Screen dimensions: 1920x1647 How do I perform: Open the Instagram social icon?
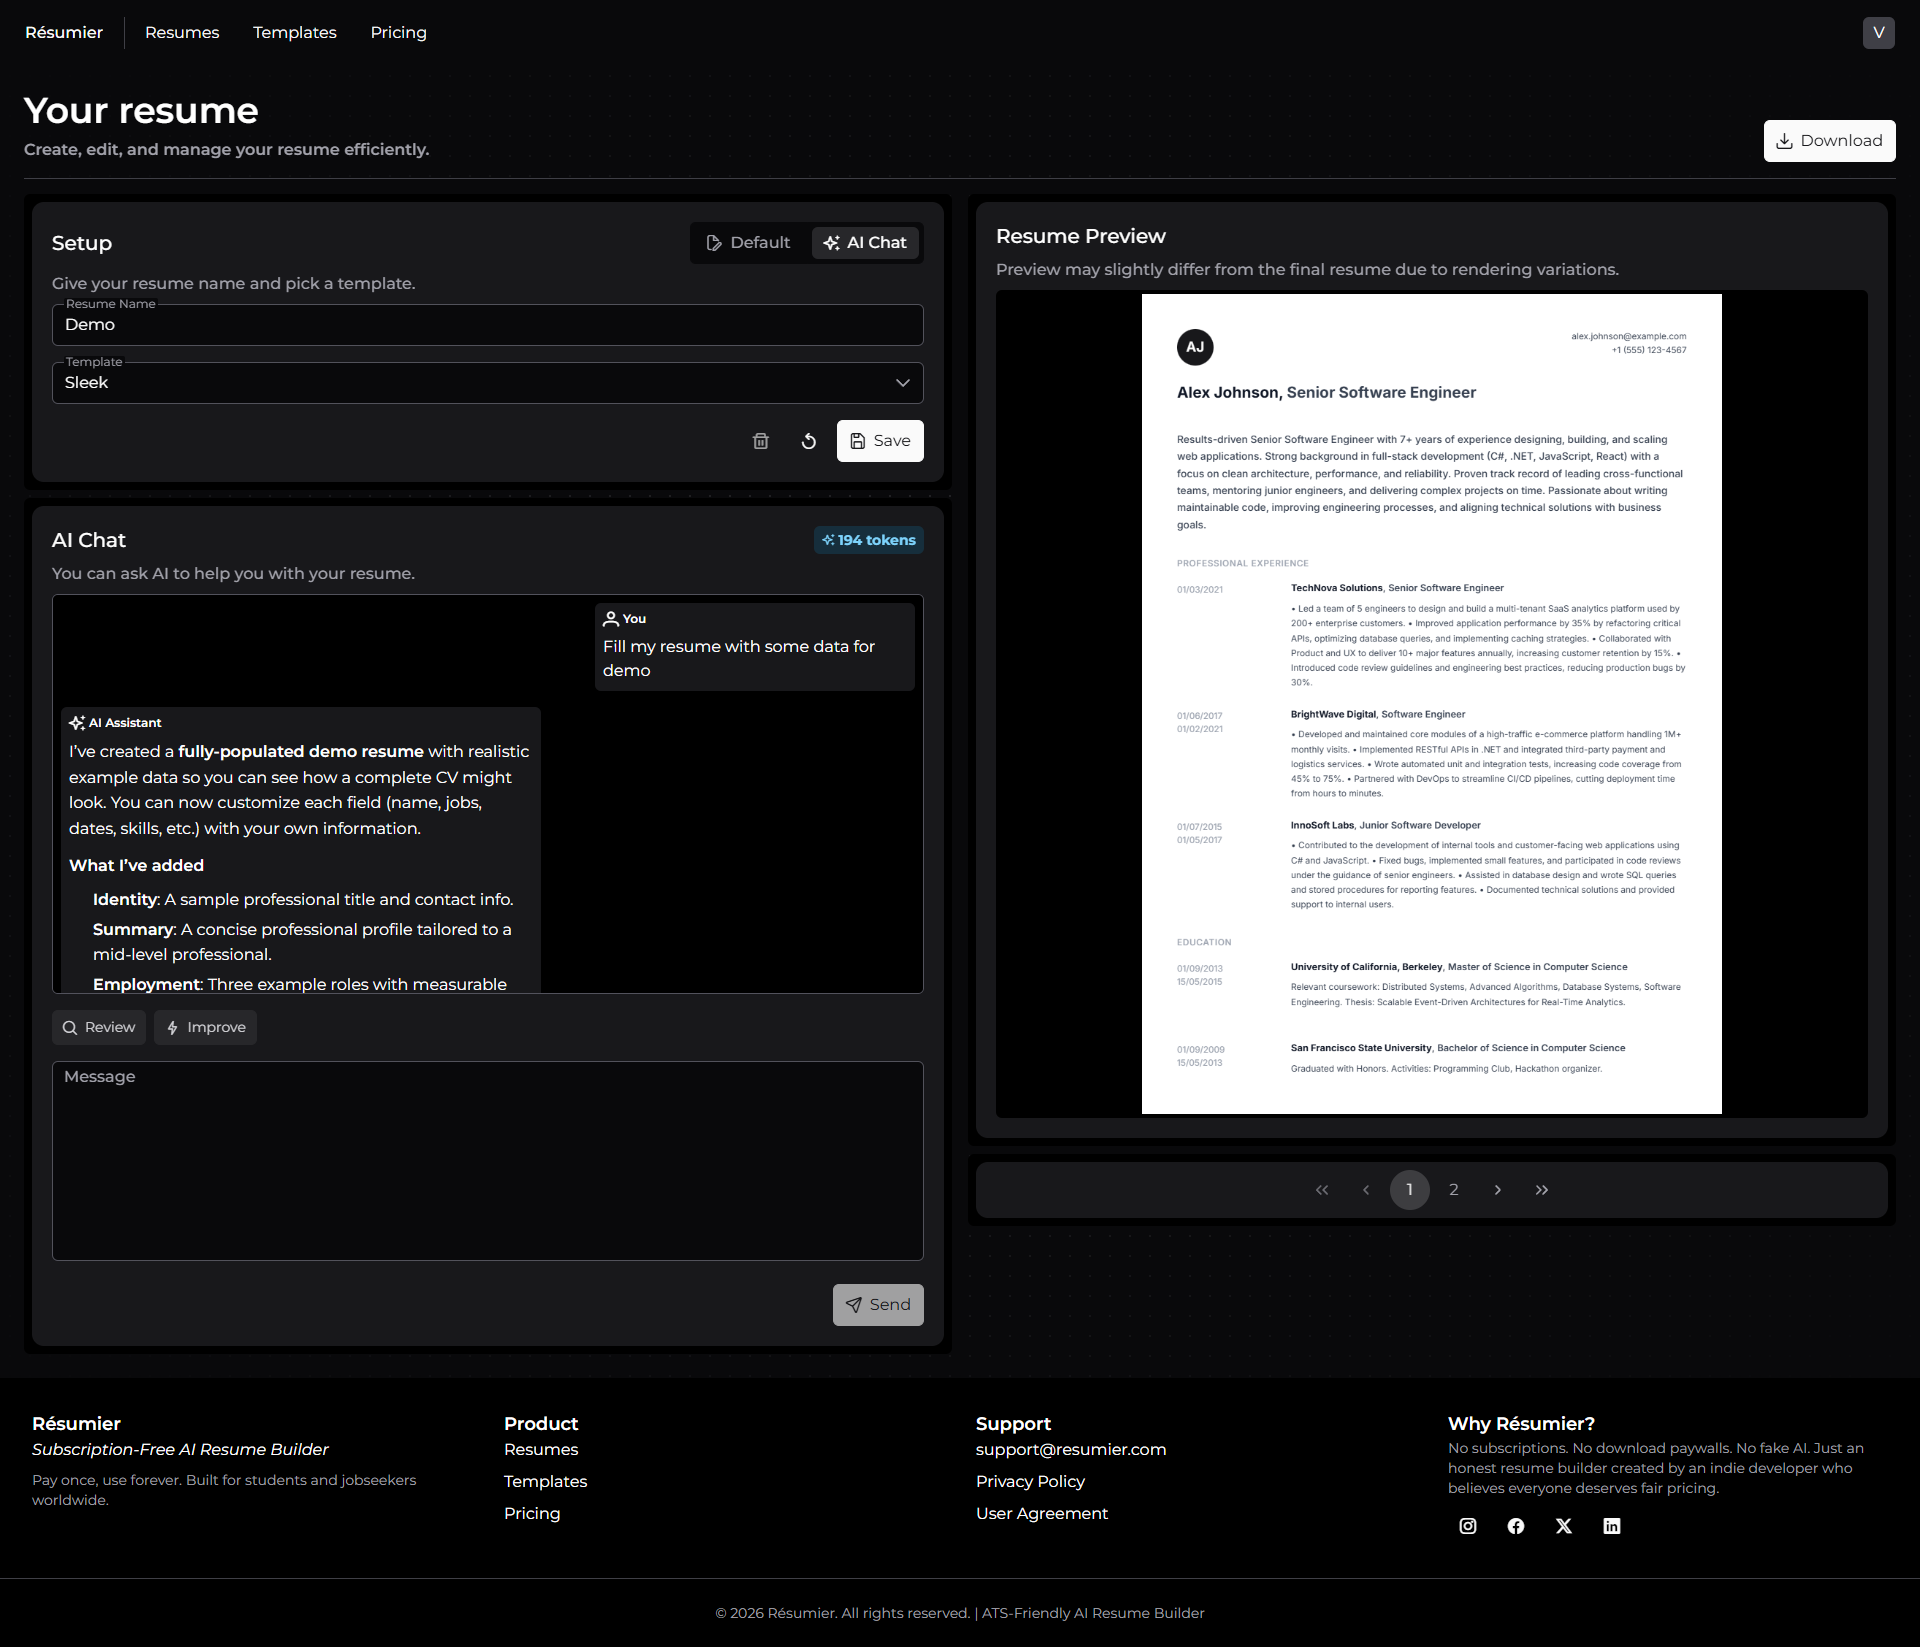[x=1468, y=1526]
